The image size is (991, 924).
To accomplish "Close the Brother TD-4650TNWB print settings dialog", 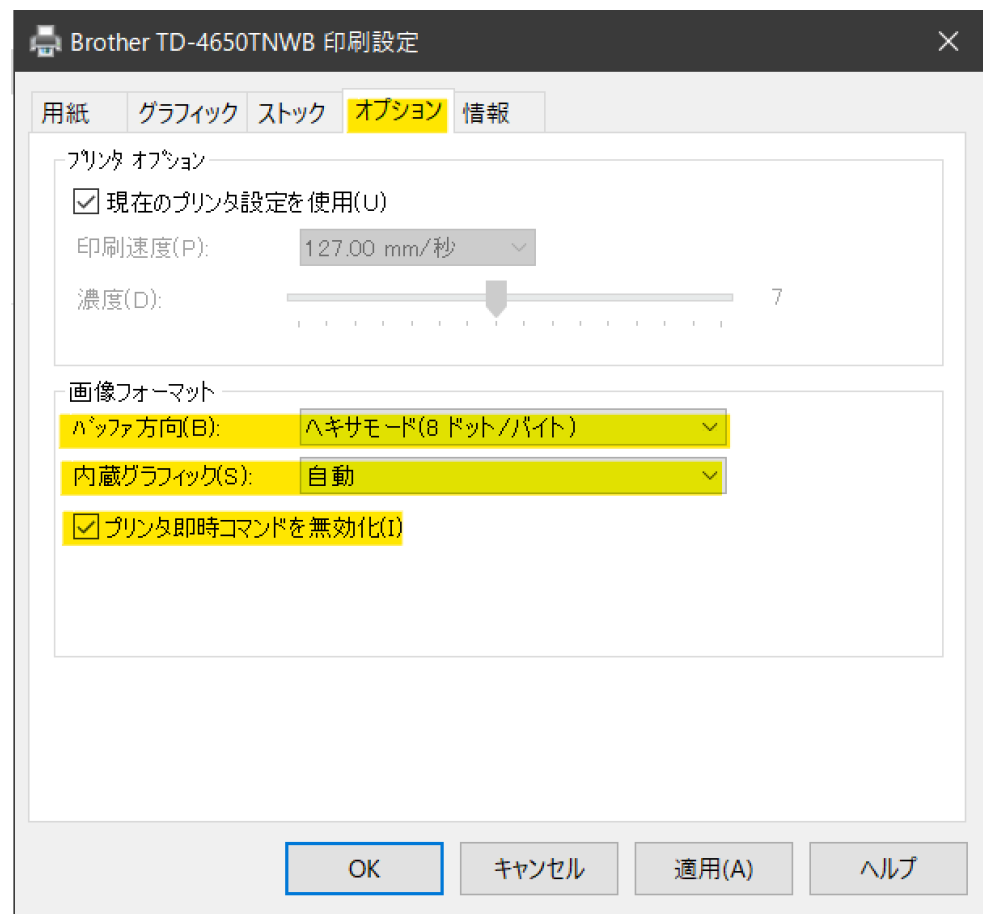I will coord(948,41).
